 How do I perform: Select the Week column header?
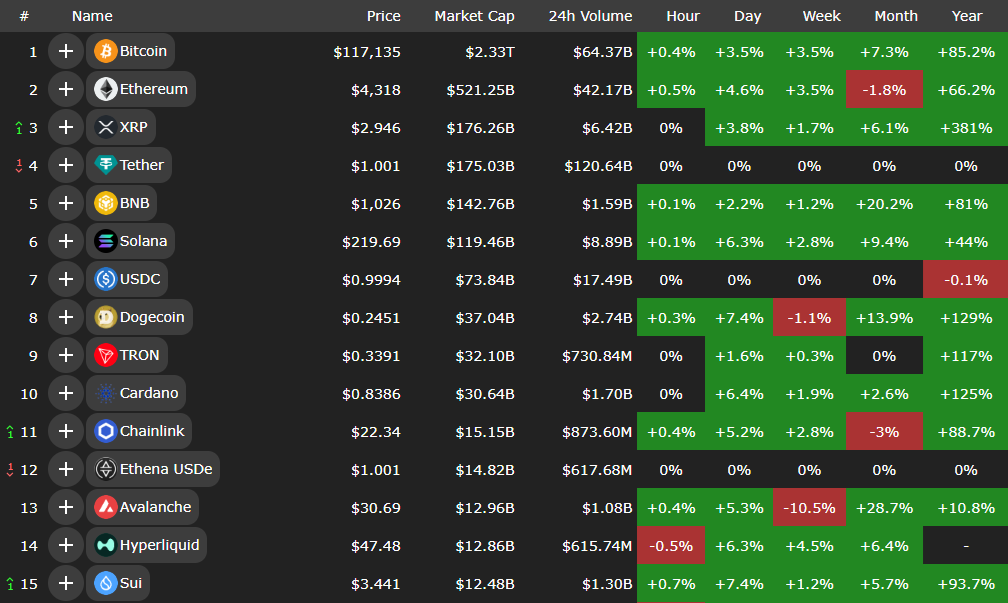tap(821, 16)
